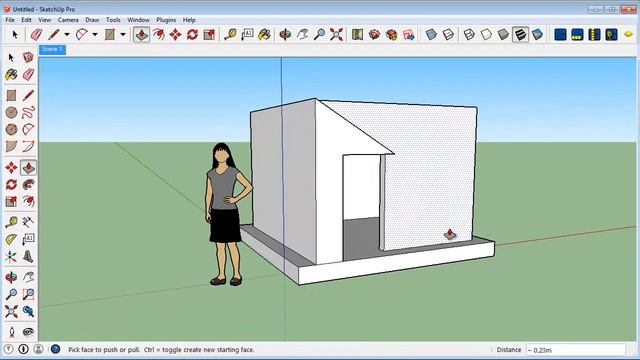Image resolution: width=640 pixels, height=360 pixels.
Task: Toggle the active Push/Pull tool in top toolbar
Action: [x=141, y=35]
